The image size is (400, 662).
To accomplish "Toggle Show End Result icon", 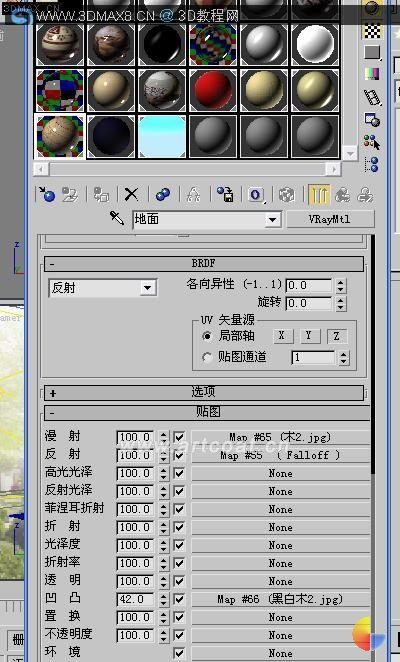I will click(x=319, y=195).
